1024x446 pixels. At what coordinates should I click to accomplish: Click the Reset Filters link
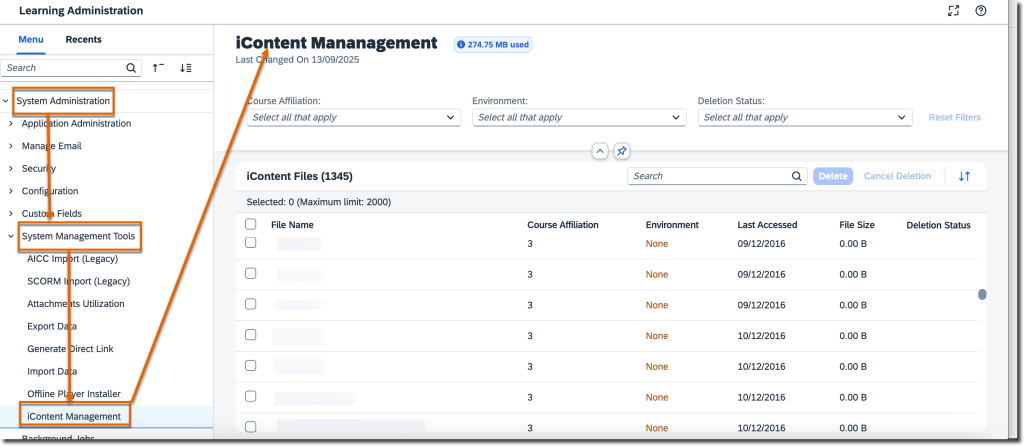pos(954,117)
